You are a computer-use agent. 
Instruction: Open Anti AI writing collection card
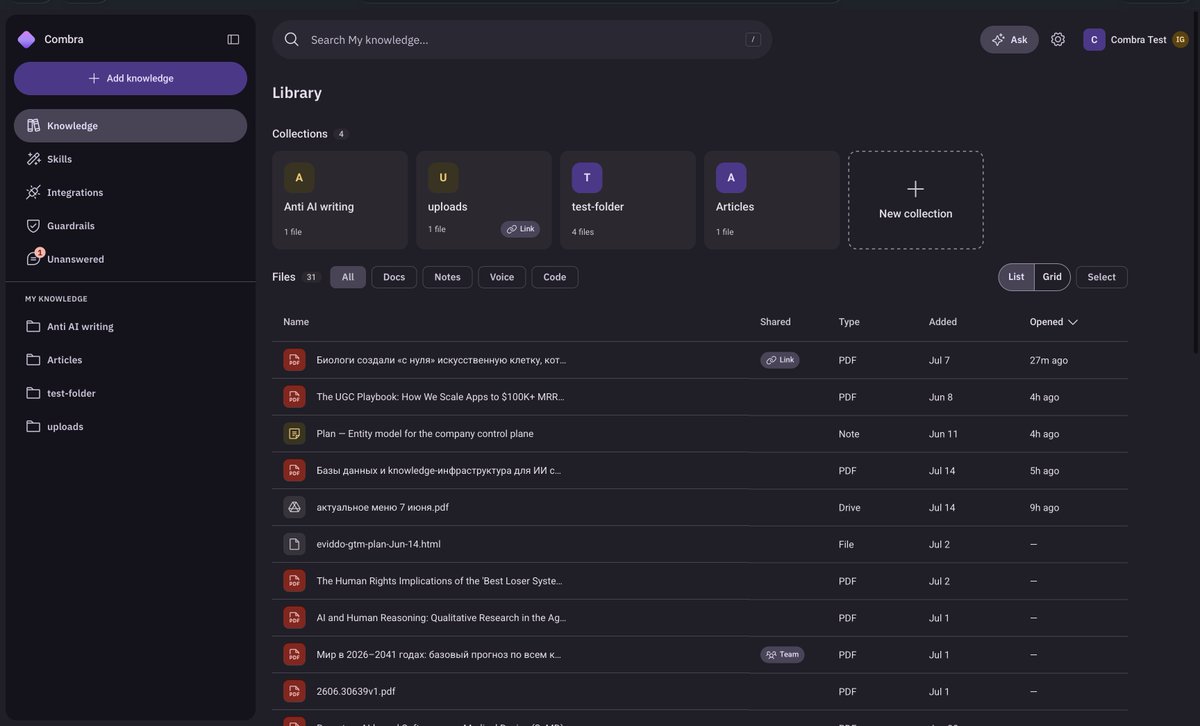340,200
